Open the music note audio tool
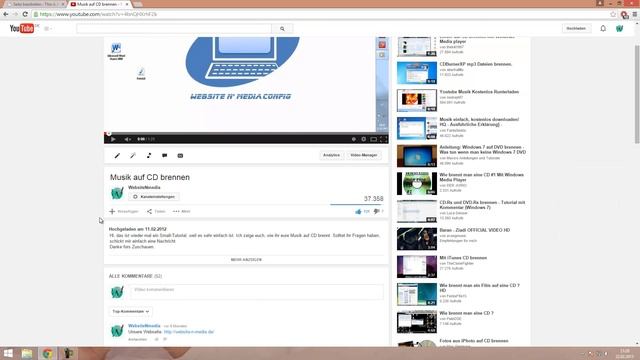Screen dimensions: 640x360 click(x=149, y=156)
